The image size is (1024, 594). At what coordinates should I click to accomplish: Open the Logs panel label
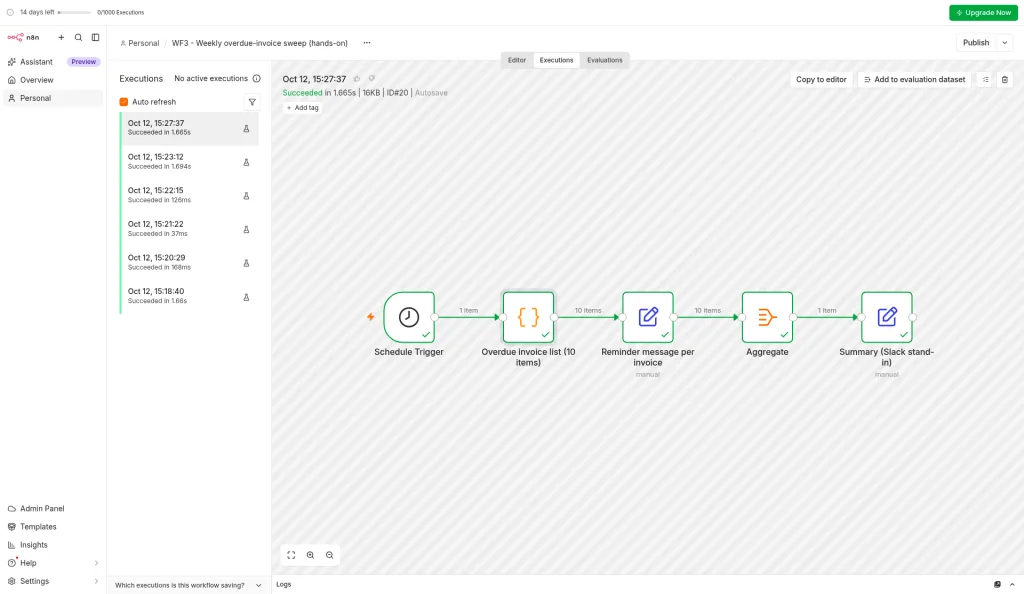coord(283,585)
